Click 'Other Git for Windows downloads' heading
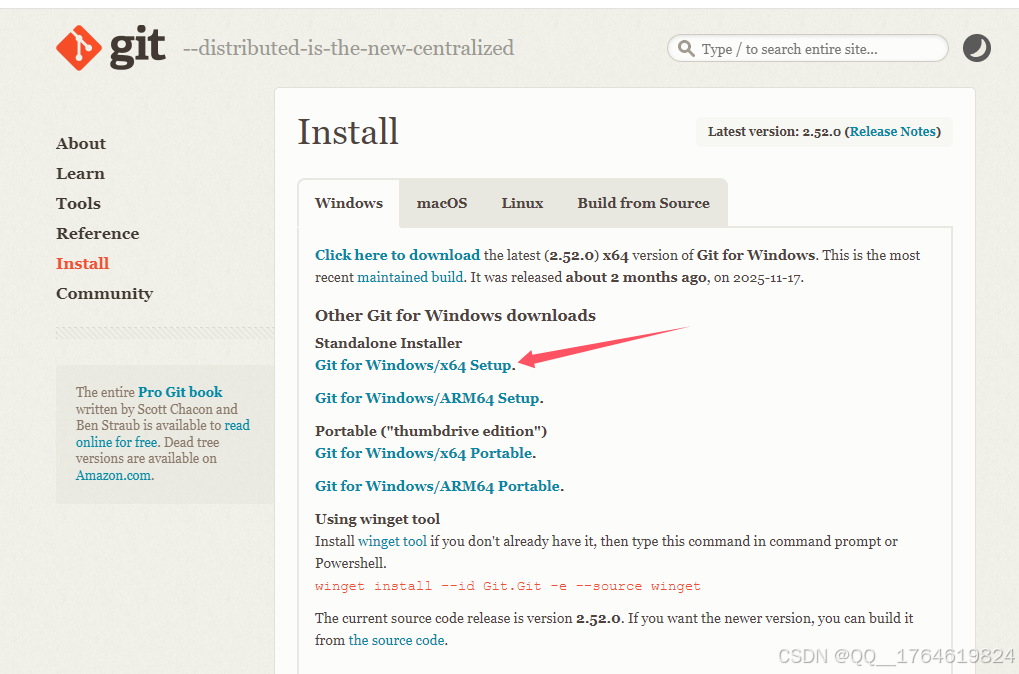This screenshot has height=674, width=1019. pyautogui.click(x=456, y=316)
